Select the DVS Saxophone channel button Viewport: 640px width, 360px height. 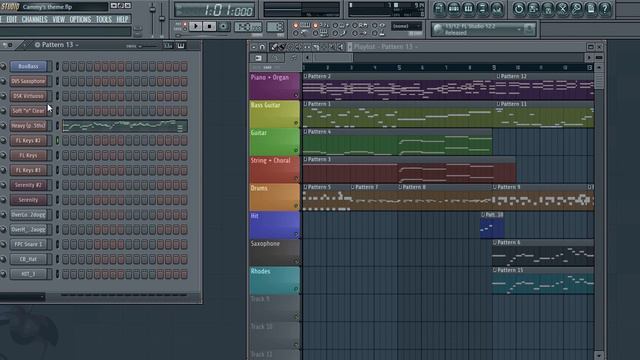[29, 81]
